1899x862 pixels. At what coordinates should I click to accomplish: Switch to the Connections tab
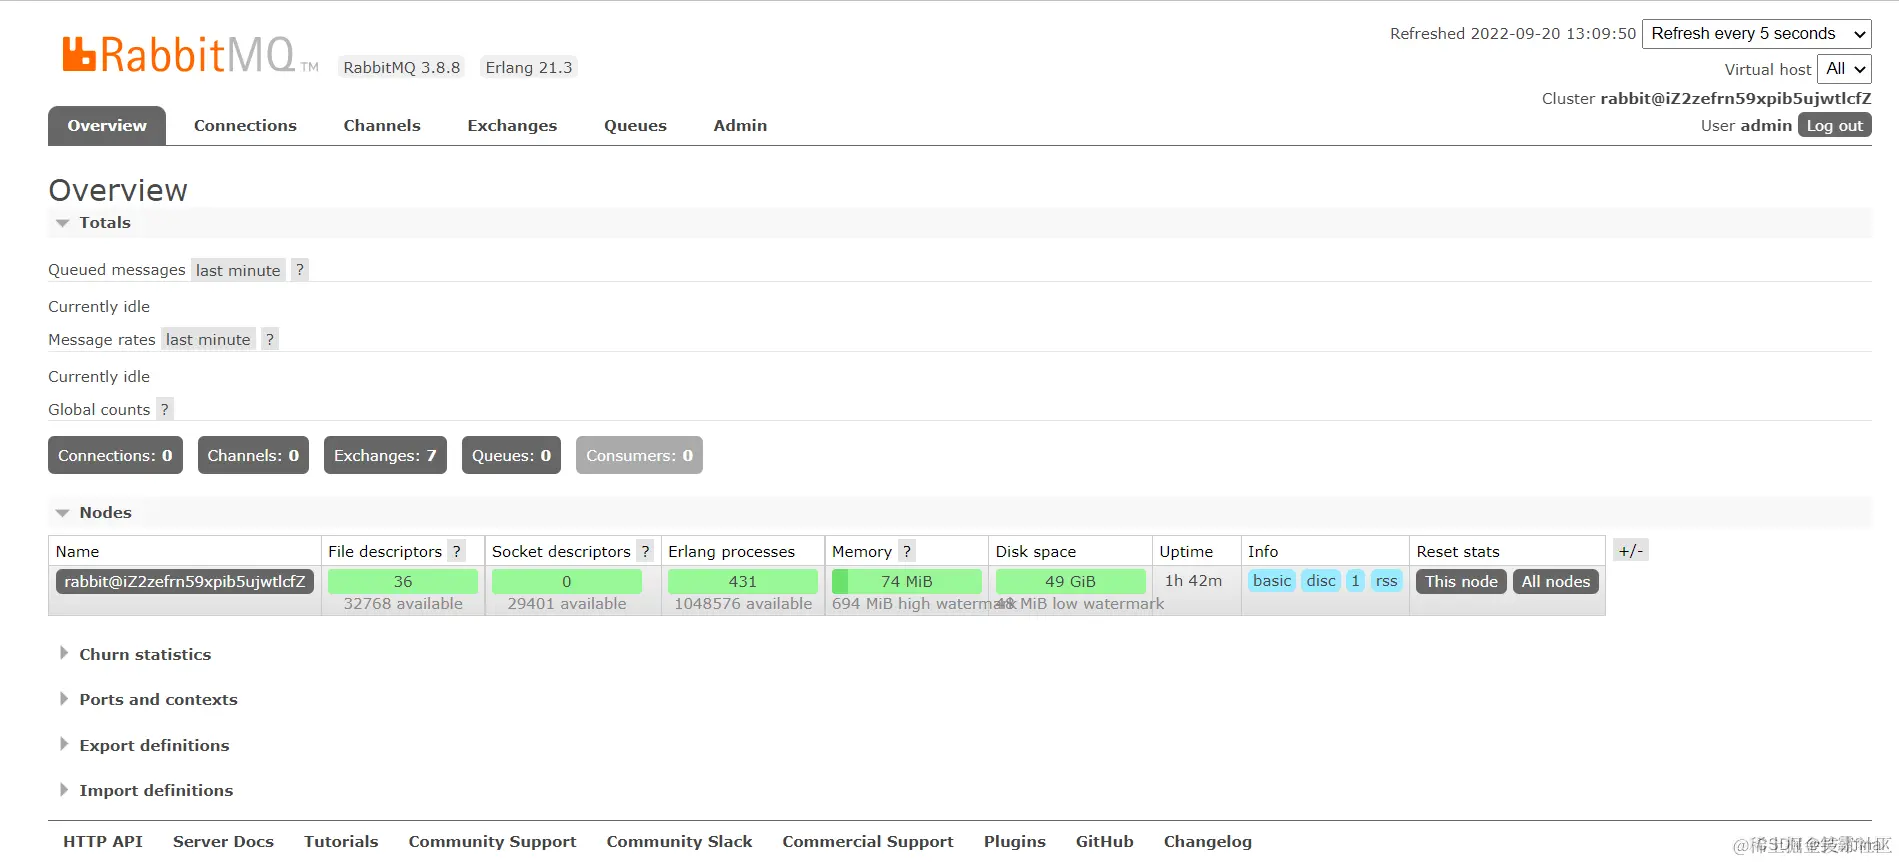click(245, 126)
